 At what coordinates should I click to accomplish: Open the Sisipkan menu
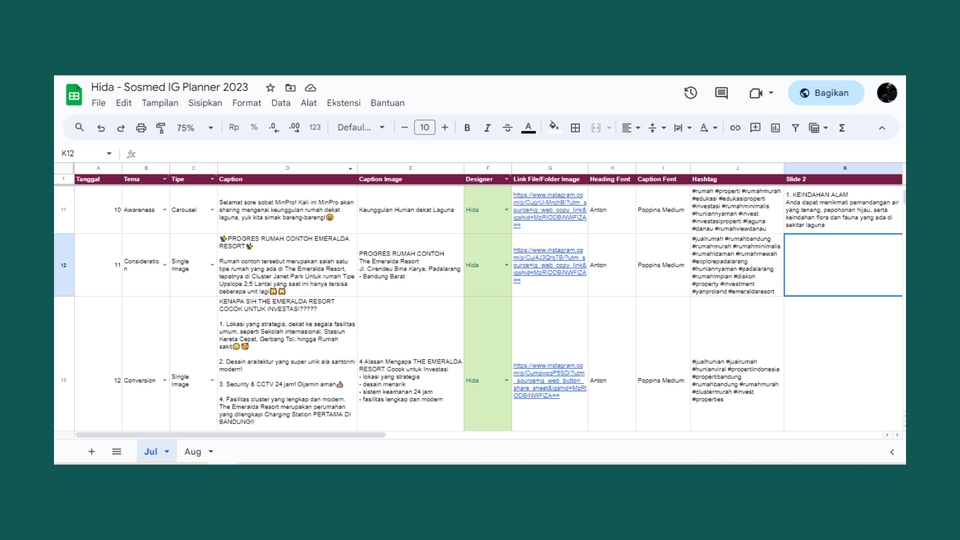205,103
